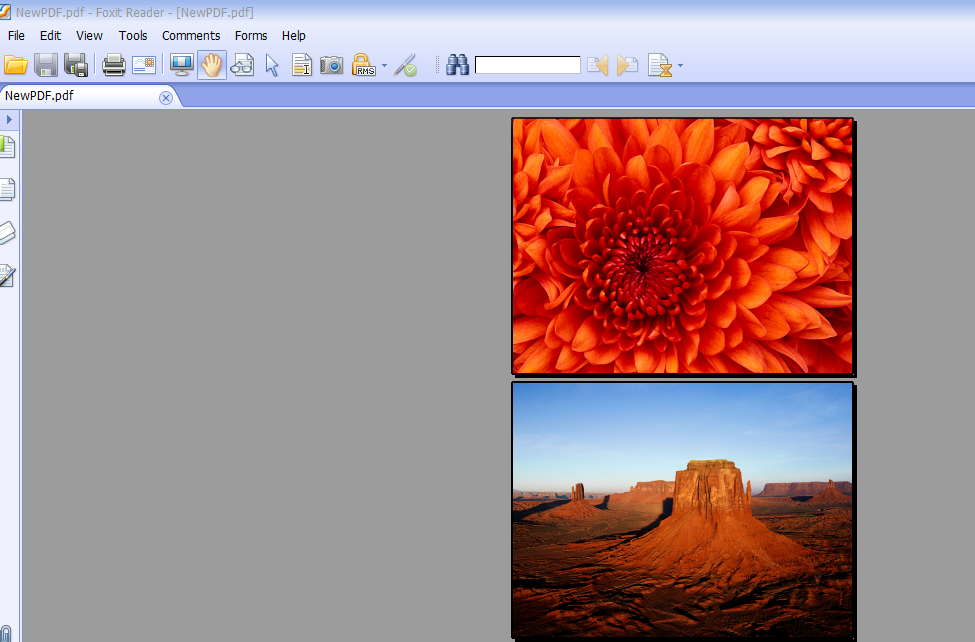The image size is (975, 642).
Task: Click Find Previous arrow button
Action: pyautogui.click(x=598, y=65)
